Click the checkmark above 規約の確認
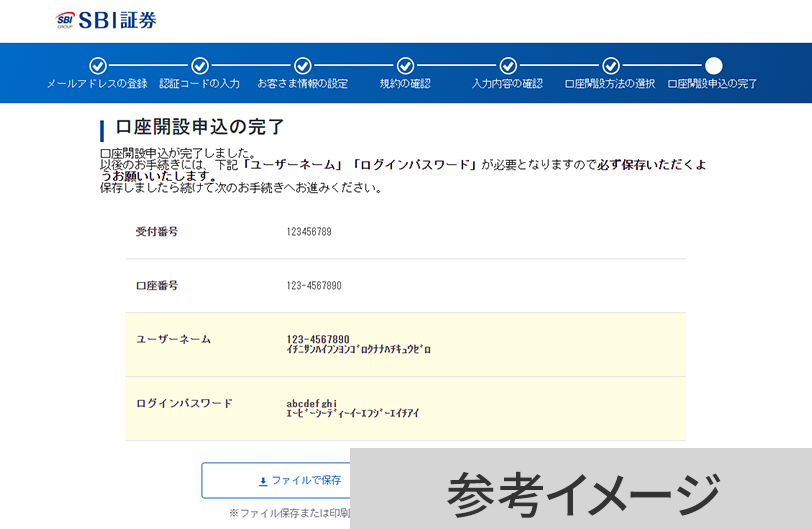This screenshot has height=529, width=812. [x=405, y=66]
